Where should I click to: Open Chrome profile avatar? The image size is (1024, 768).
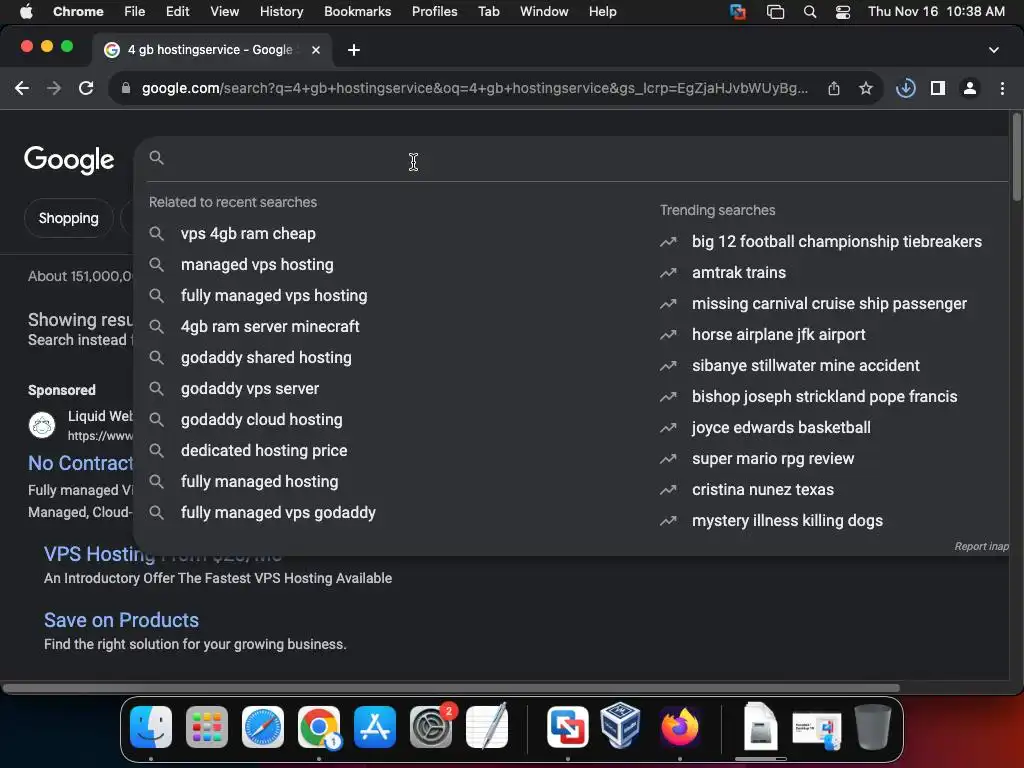(x=970, y=88)
